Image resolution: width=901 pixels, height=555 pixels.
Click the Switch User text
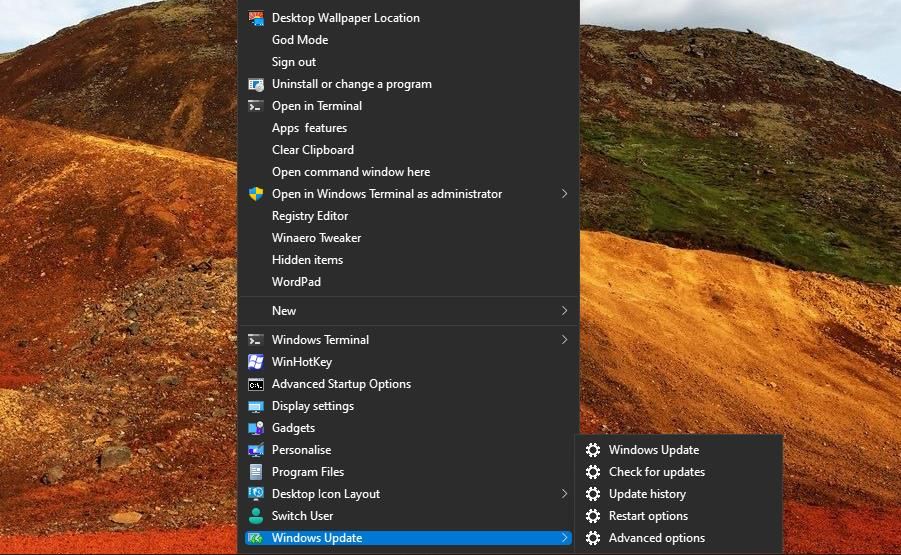coord(302,516)
